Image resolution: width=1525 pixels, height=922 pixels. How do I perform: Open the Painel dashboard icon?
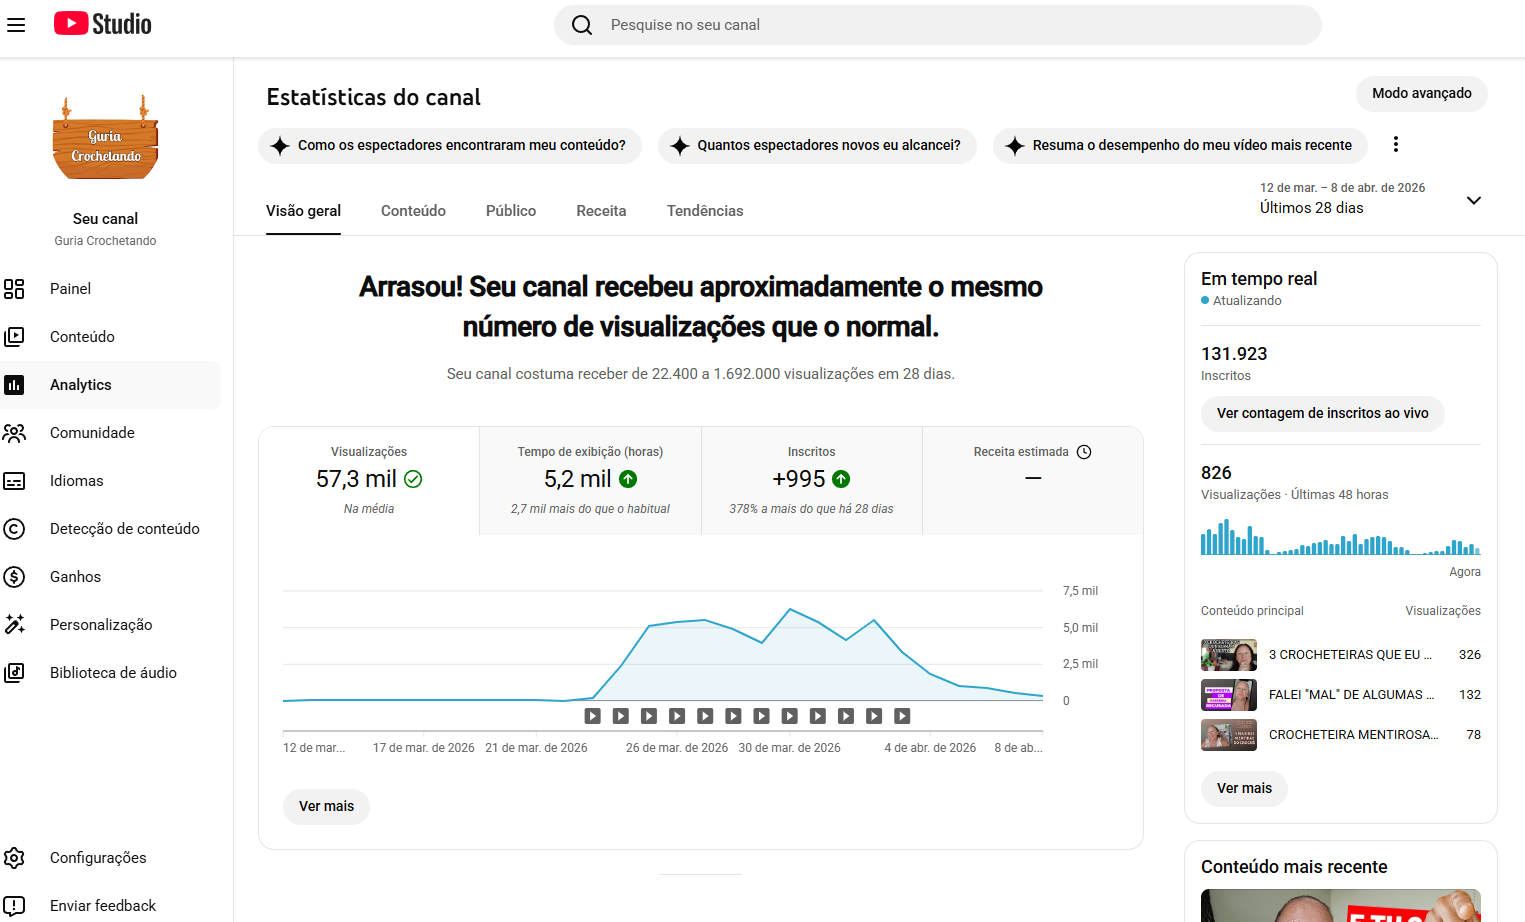pyautogui.click(x=14, y=289)
